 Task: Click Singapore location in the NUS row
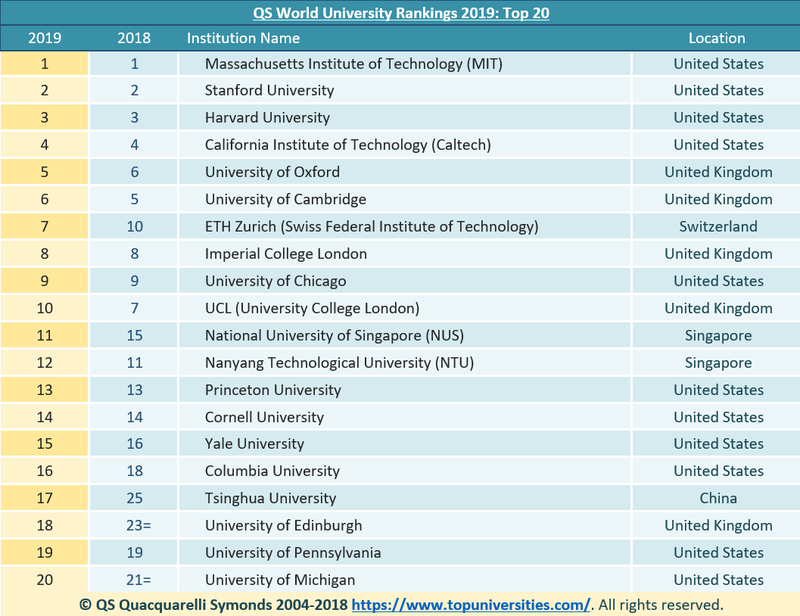(718, 335)
